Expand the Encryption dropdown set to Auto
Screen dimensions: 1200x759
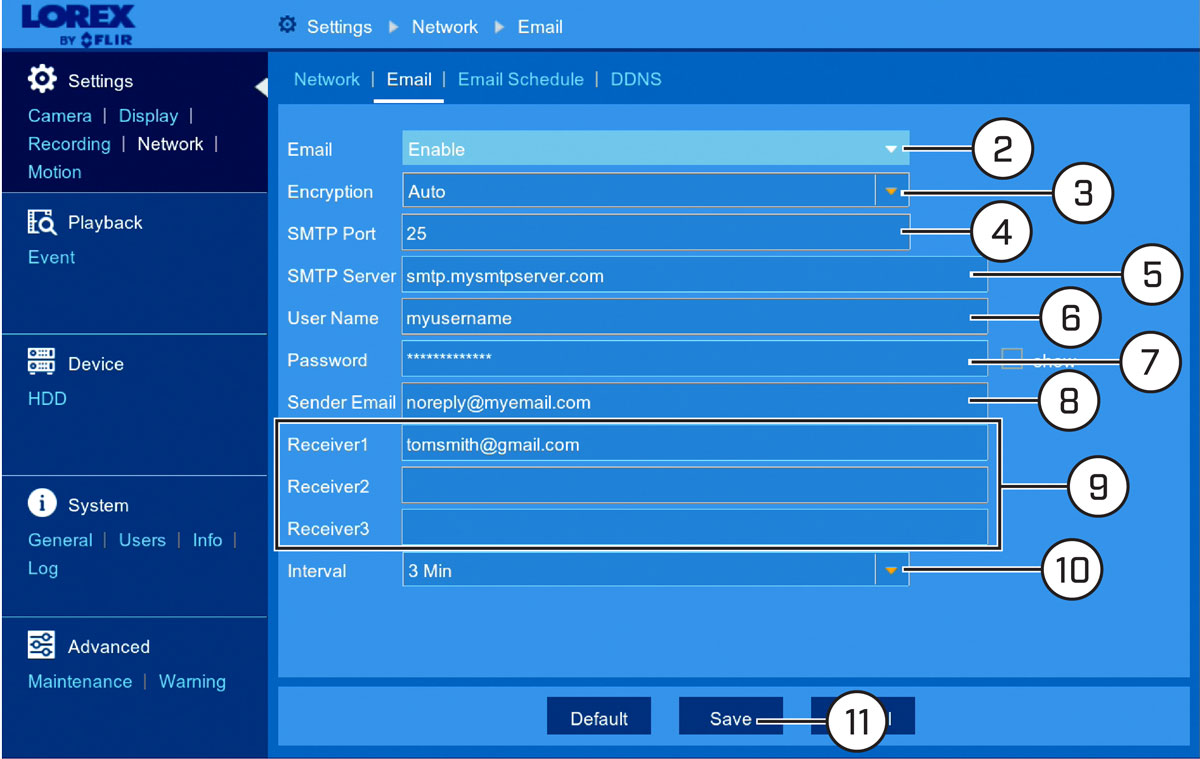click(656, 191)
